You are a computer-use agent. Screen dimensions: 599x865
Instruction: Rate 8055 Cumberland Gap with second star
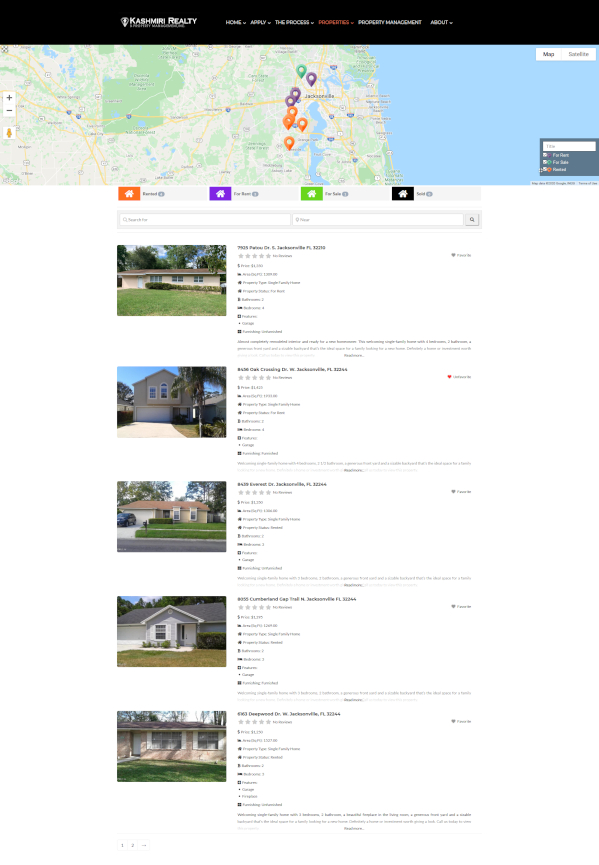248,607
